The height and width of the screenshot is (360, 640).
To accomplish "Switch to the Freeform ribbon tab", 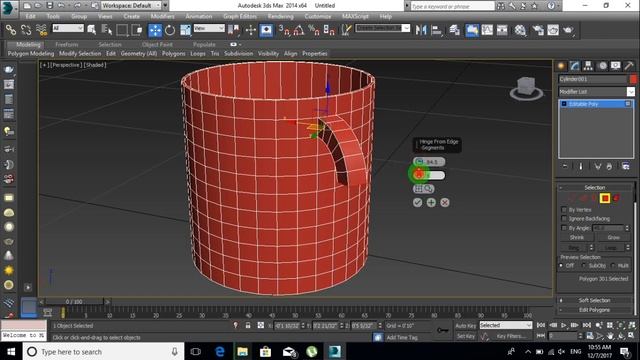I will point(67,44).
